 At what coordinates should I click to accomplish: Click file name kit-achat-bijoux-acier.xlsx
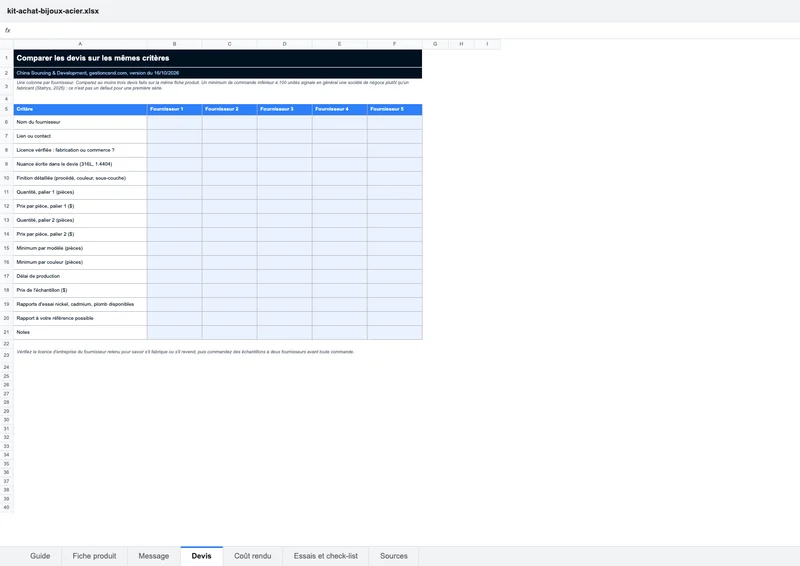[53, 11]
